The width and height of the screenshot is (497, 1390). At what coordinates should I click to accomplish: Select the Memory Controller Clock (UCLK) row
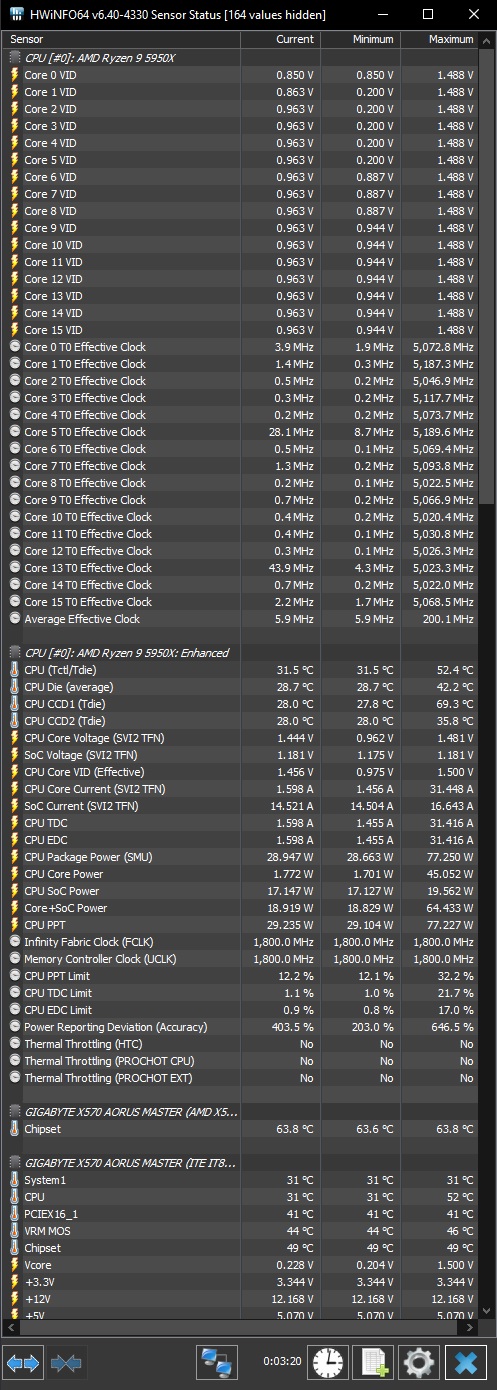tap(241, 959)
